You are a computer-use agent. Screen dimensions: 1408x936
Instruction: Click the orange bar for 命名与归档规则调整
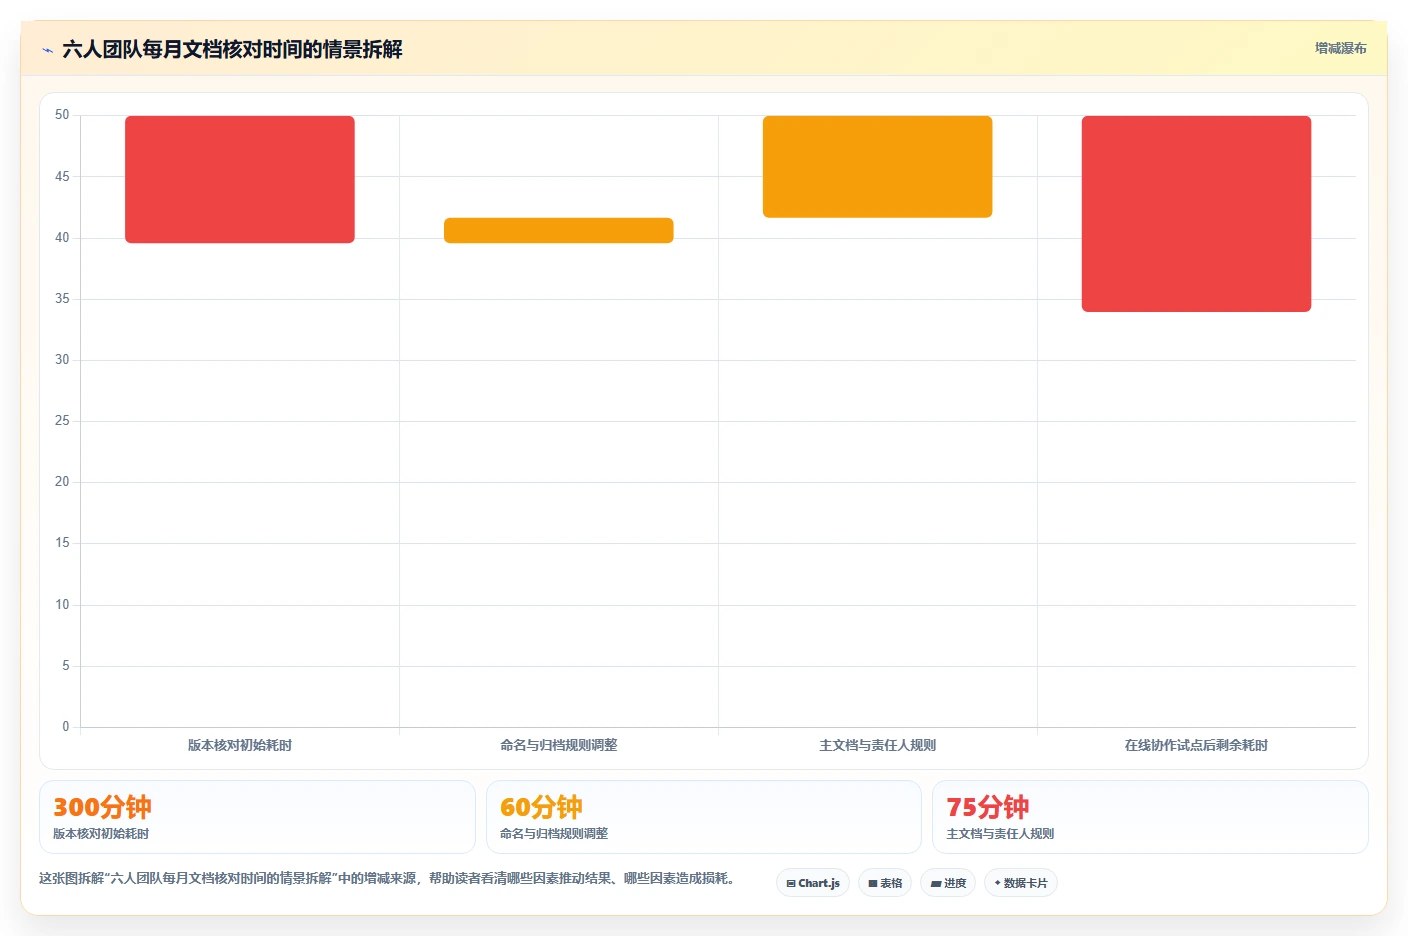559,230
